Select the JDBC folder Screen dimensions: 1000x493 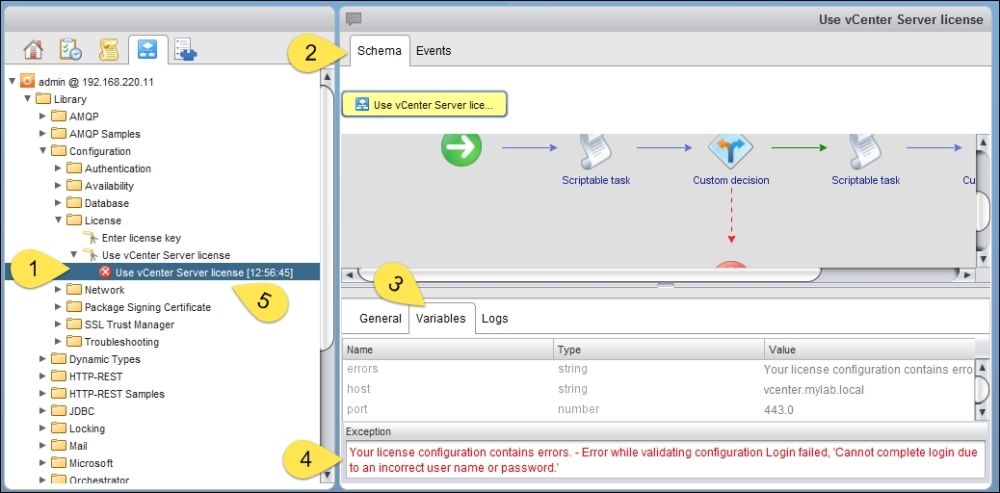[x=82, y=411]
